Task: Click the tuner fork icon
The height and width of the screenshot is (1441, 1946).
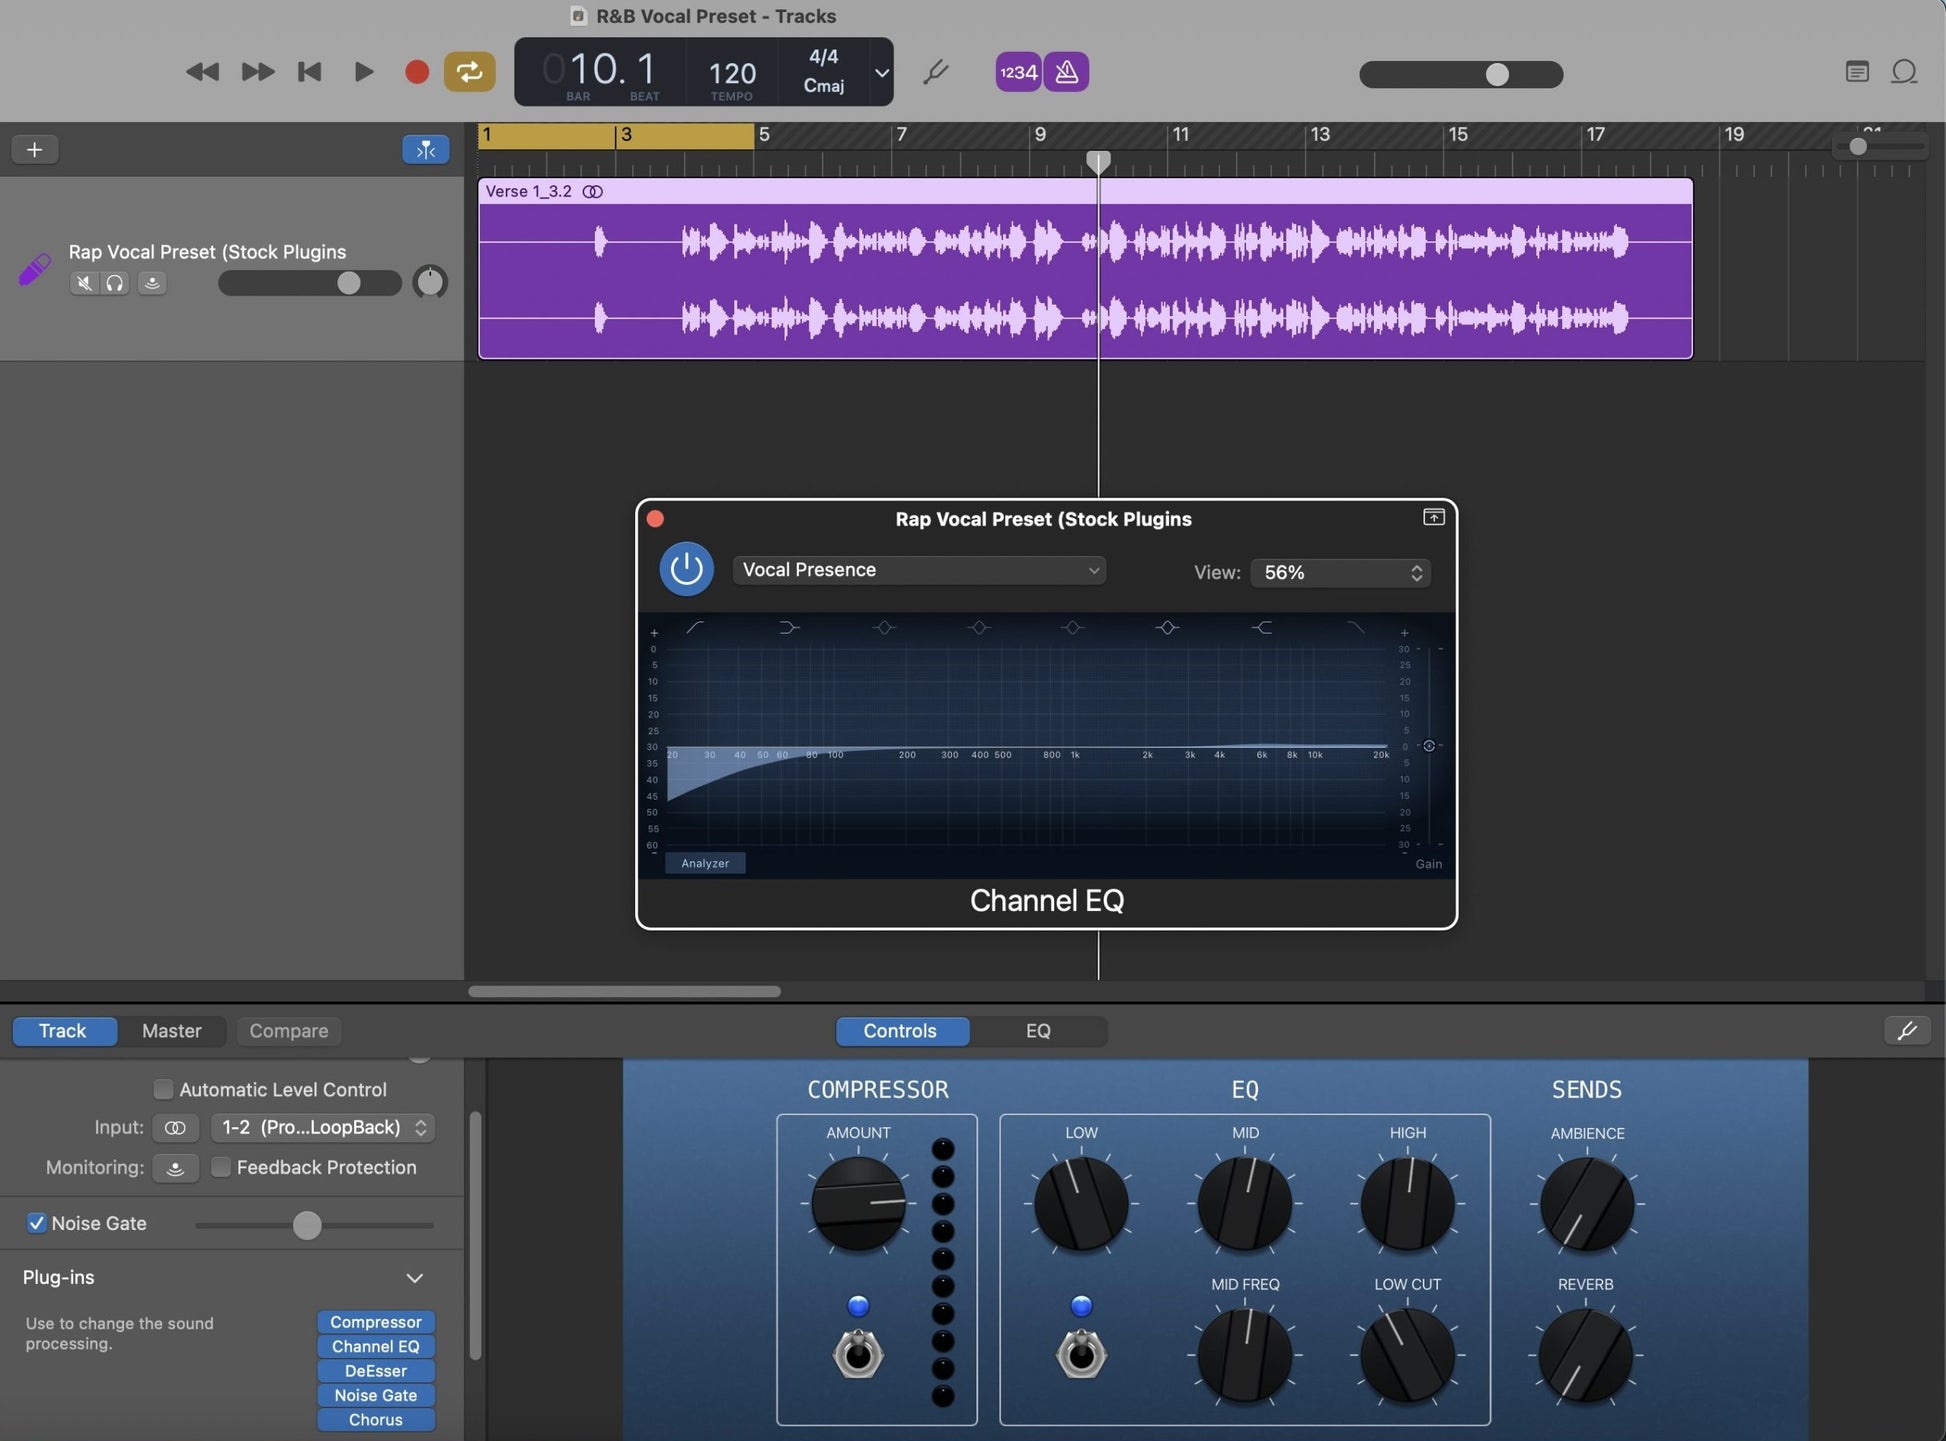Action: [935, 72]
